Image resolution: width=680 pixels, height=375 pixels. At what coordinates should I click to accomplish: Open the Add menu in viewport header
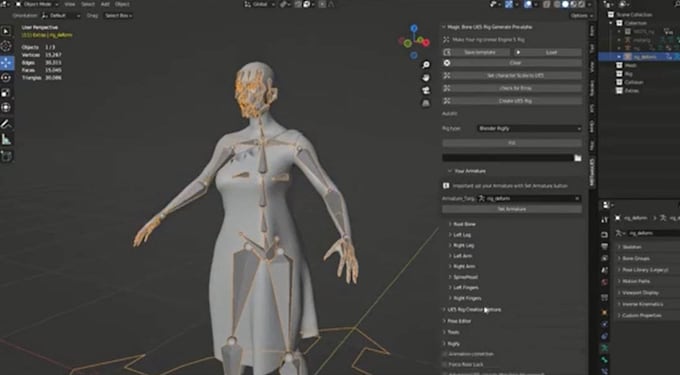tap(105, 4)
